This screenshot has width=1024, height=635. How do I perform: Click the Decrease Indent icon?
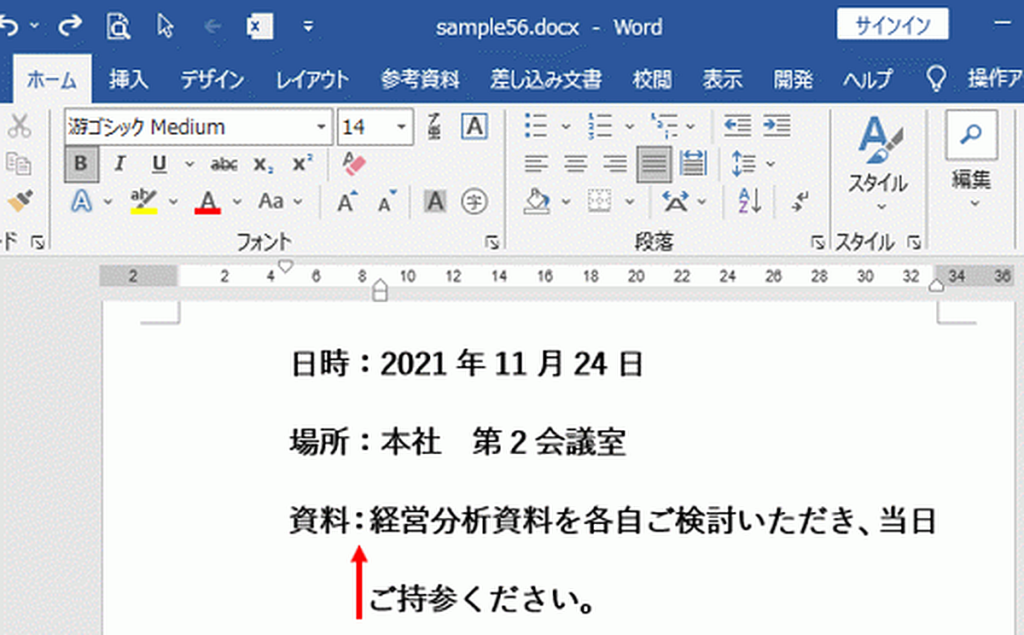(x=737, y=125)
